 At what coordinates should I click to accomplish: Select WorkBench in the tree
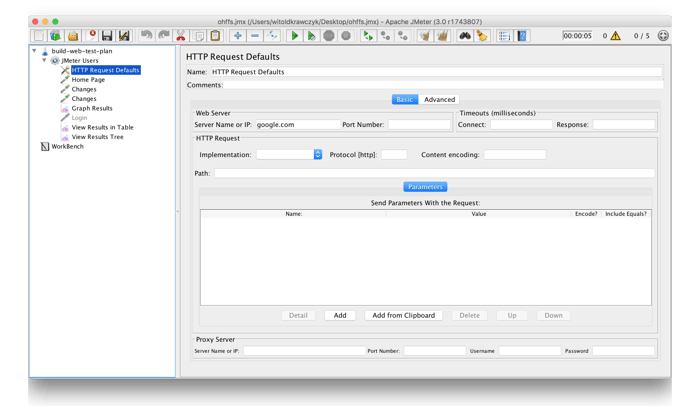coord(67,146)
